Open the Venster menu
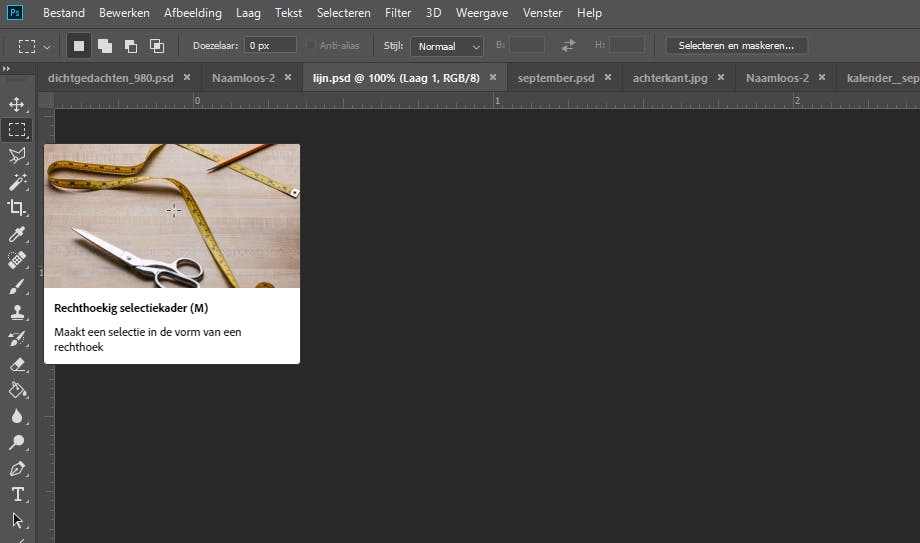The image size is (920, 543). (x=543, y=12)
